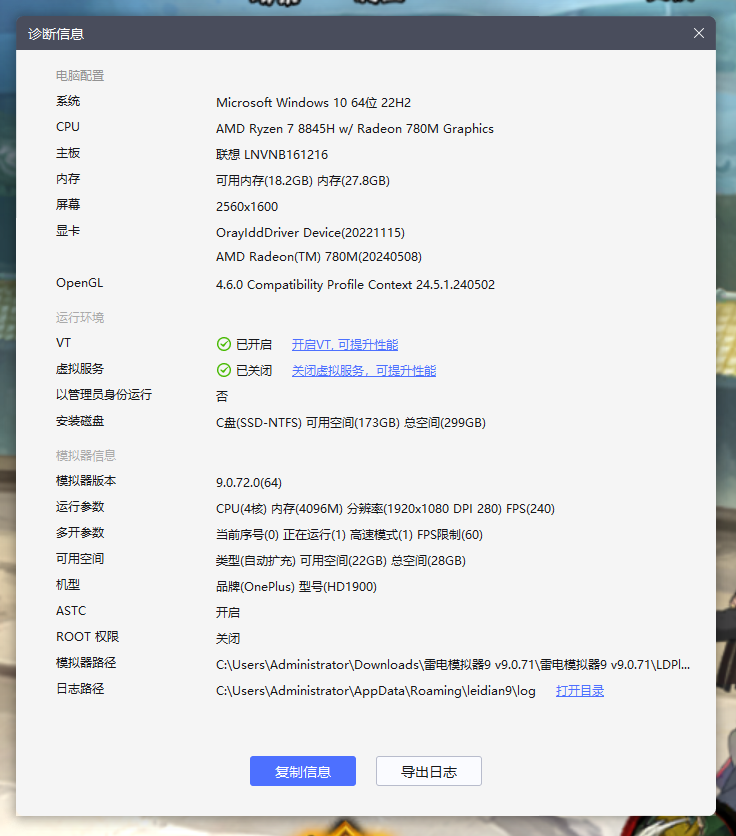Viewport: 736px width, 836px height.
Task: Click the 品牌(OnePlus) 型号(HD1900) value
Action: pos(296,586)
